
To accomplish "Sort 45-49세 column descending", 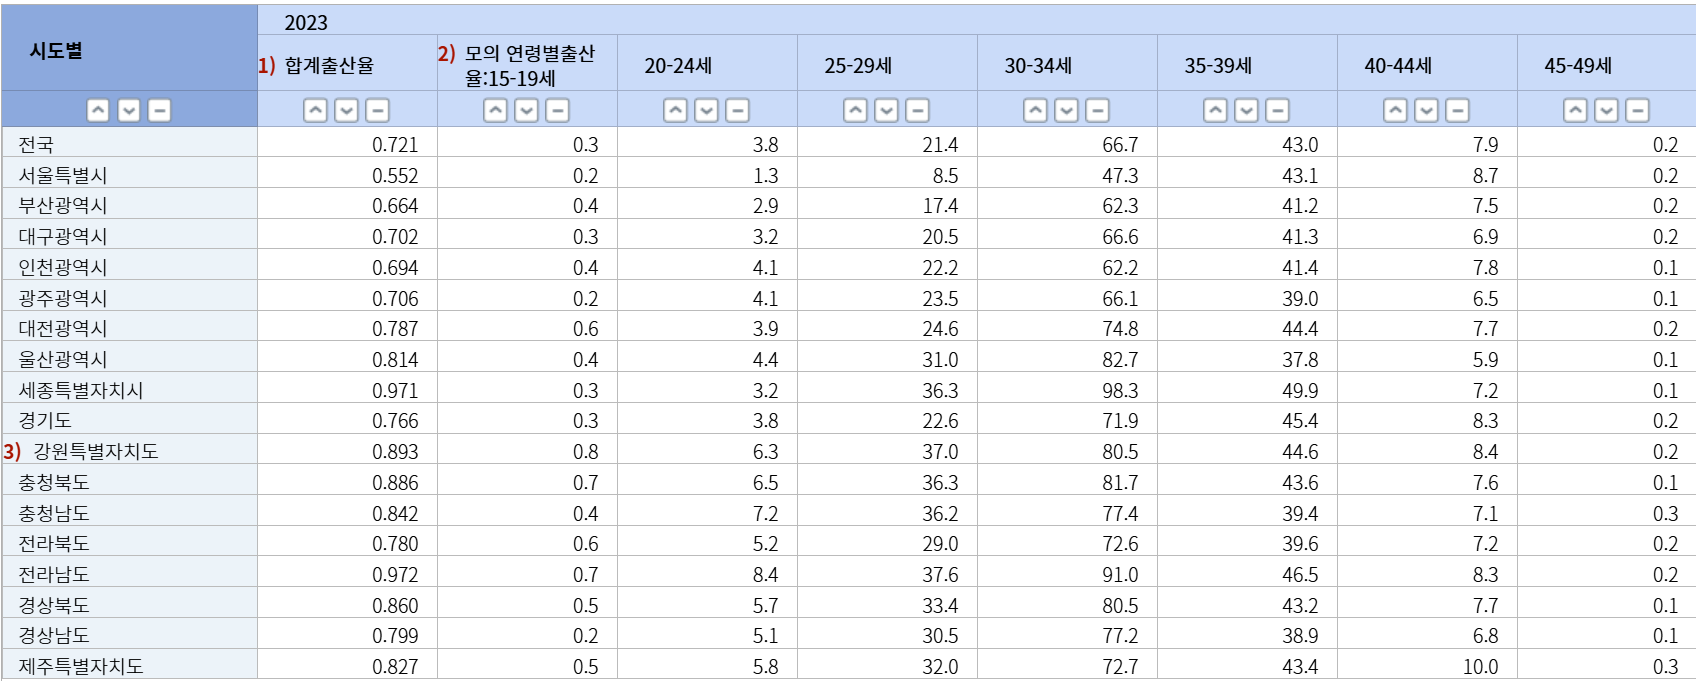I will 1607,110.
